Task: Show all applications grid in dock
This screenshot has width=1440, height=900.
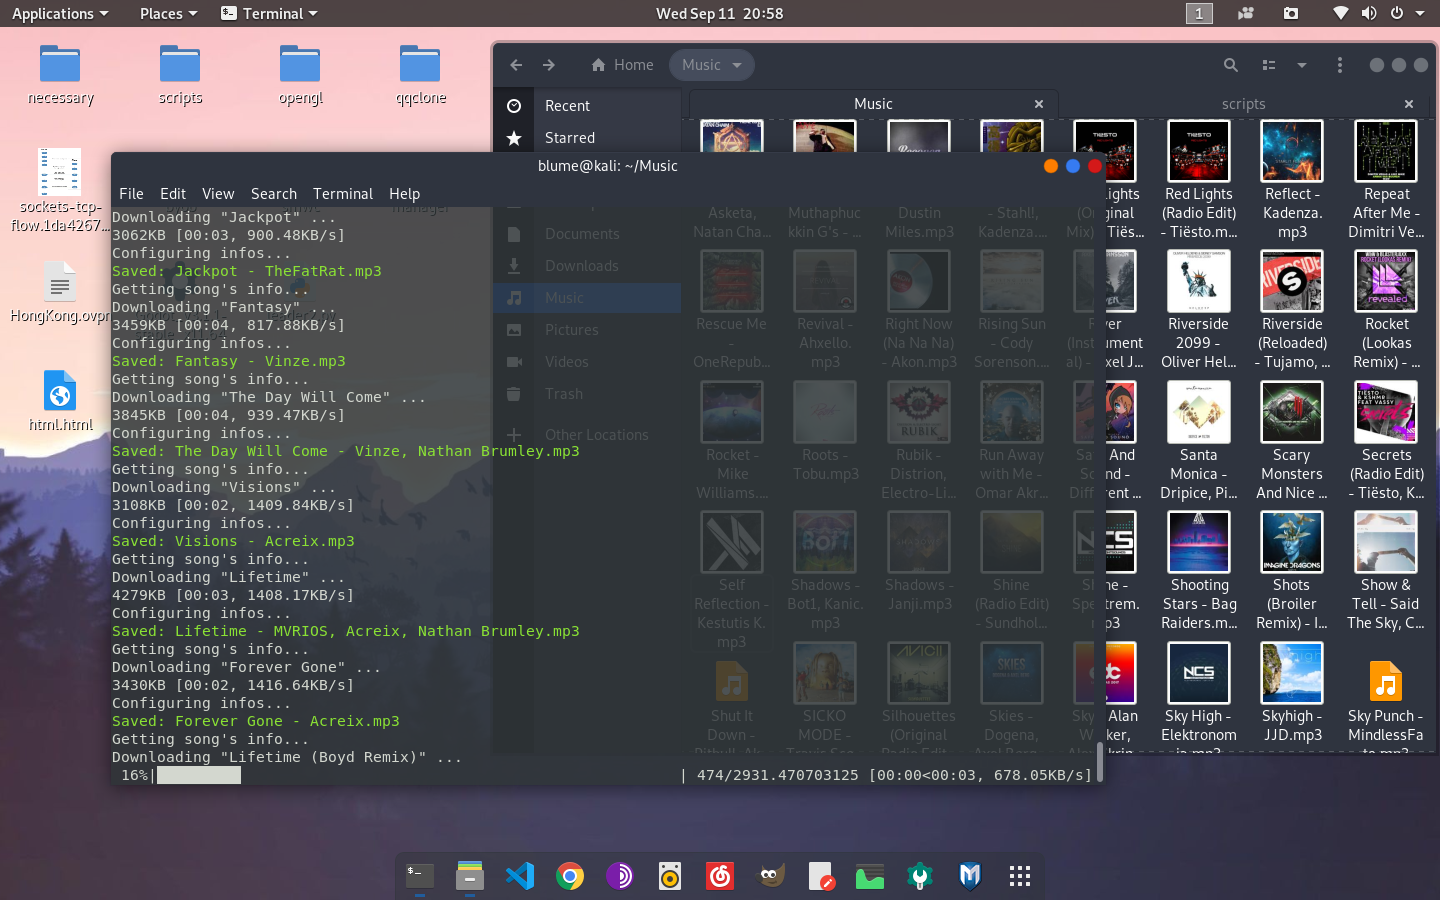Action: (1020, 877)
